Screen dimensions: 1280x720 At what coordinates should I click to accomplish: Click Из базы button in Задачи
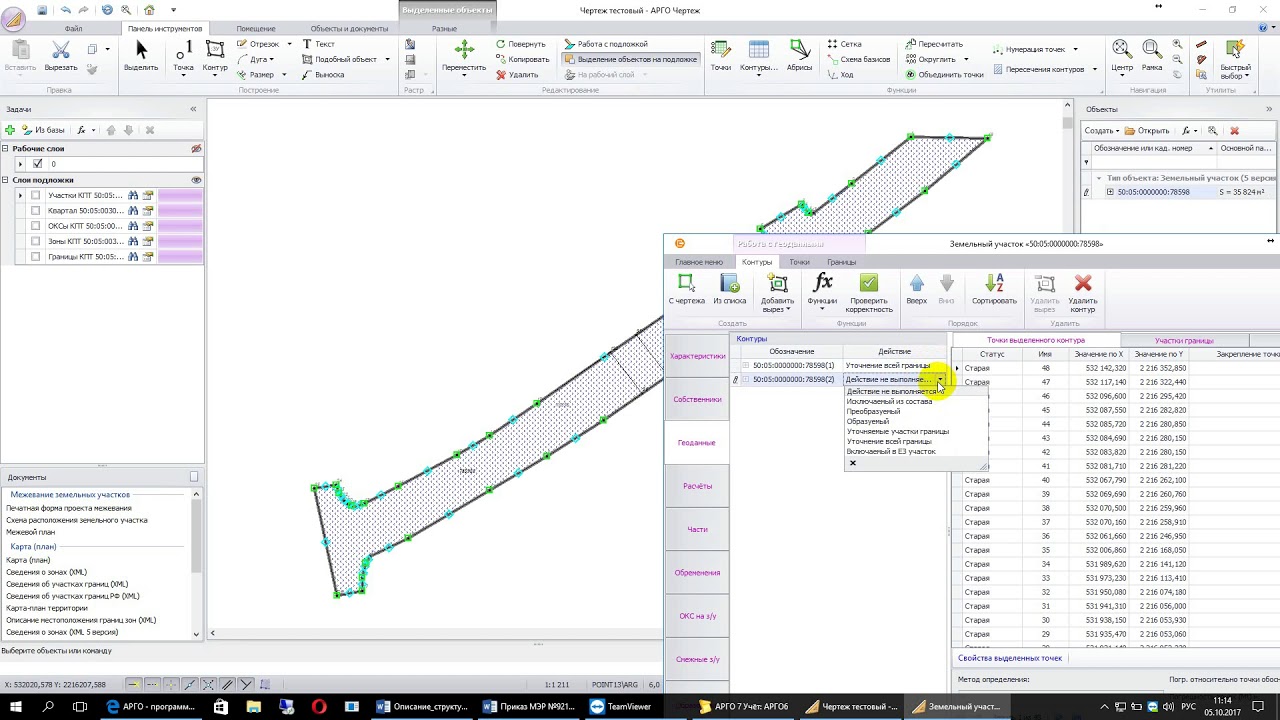click(42, 130)
